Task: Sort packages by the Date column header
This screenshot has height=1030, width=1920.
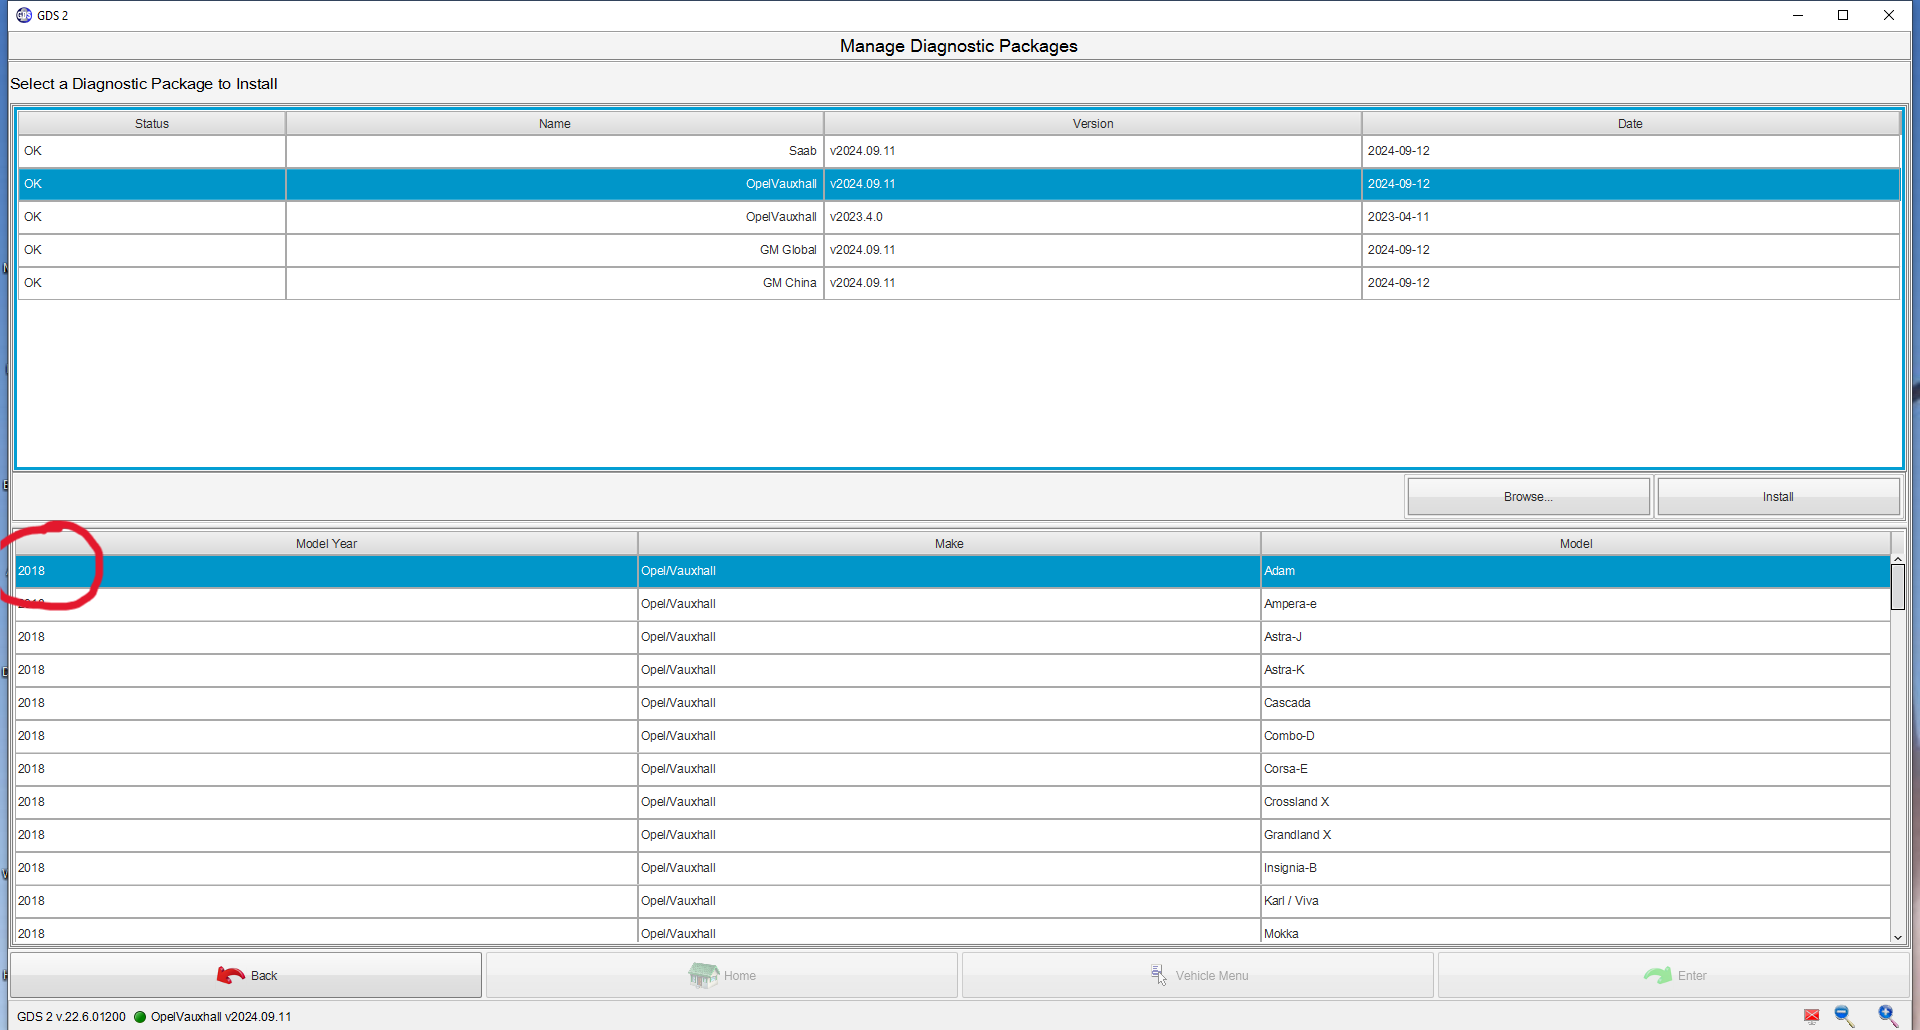Action: (x=1630, y=124)
